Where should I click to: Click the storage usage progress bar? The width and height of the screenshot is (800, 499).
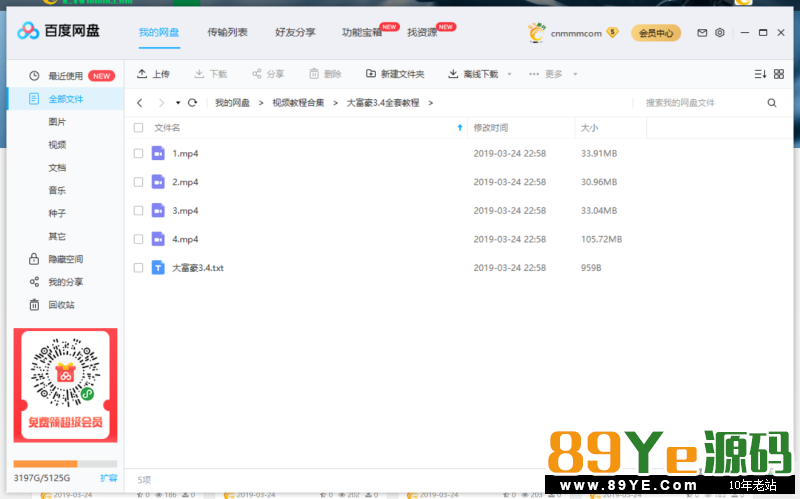(x=65, y=464)
